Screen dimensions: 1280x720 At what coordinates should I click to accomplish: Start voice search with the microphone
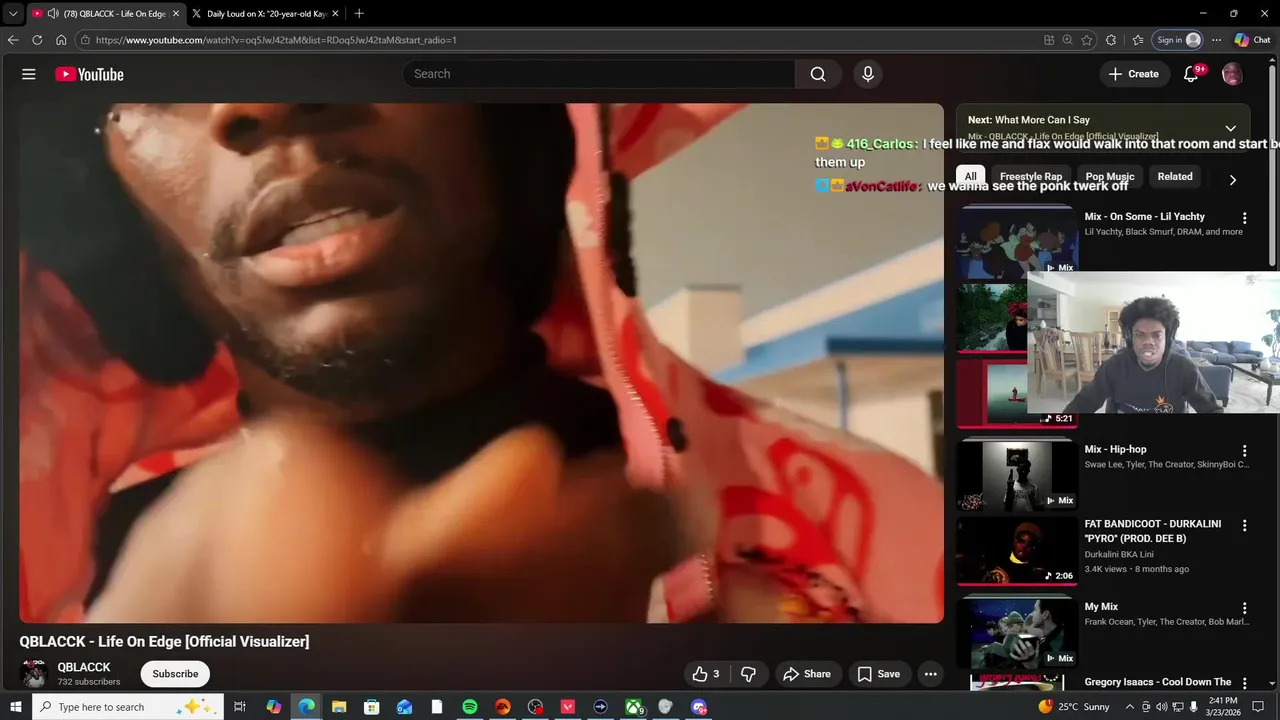pos(868,74)
